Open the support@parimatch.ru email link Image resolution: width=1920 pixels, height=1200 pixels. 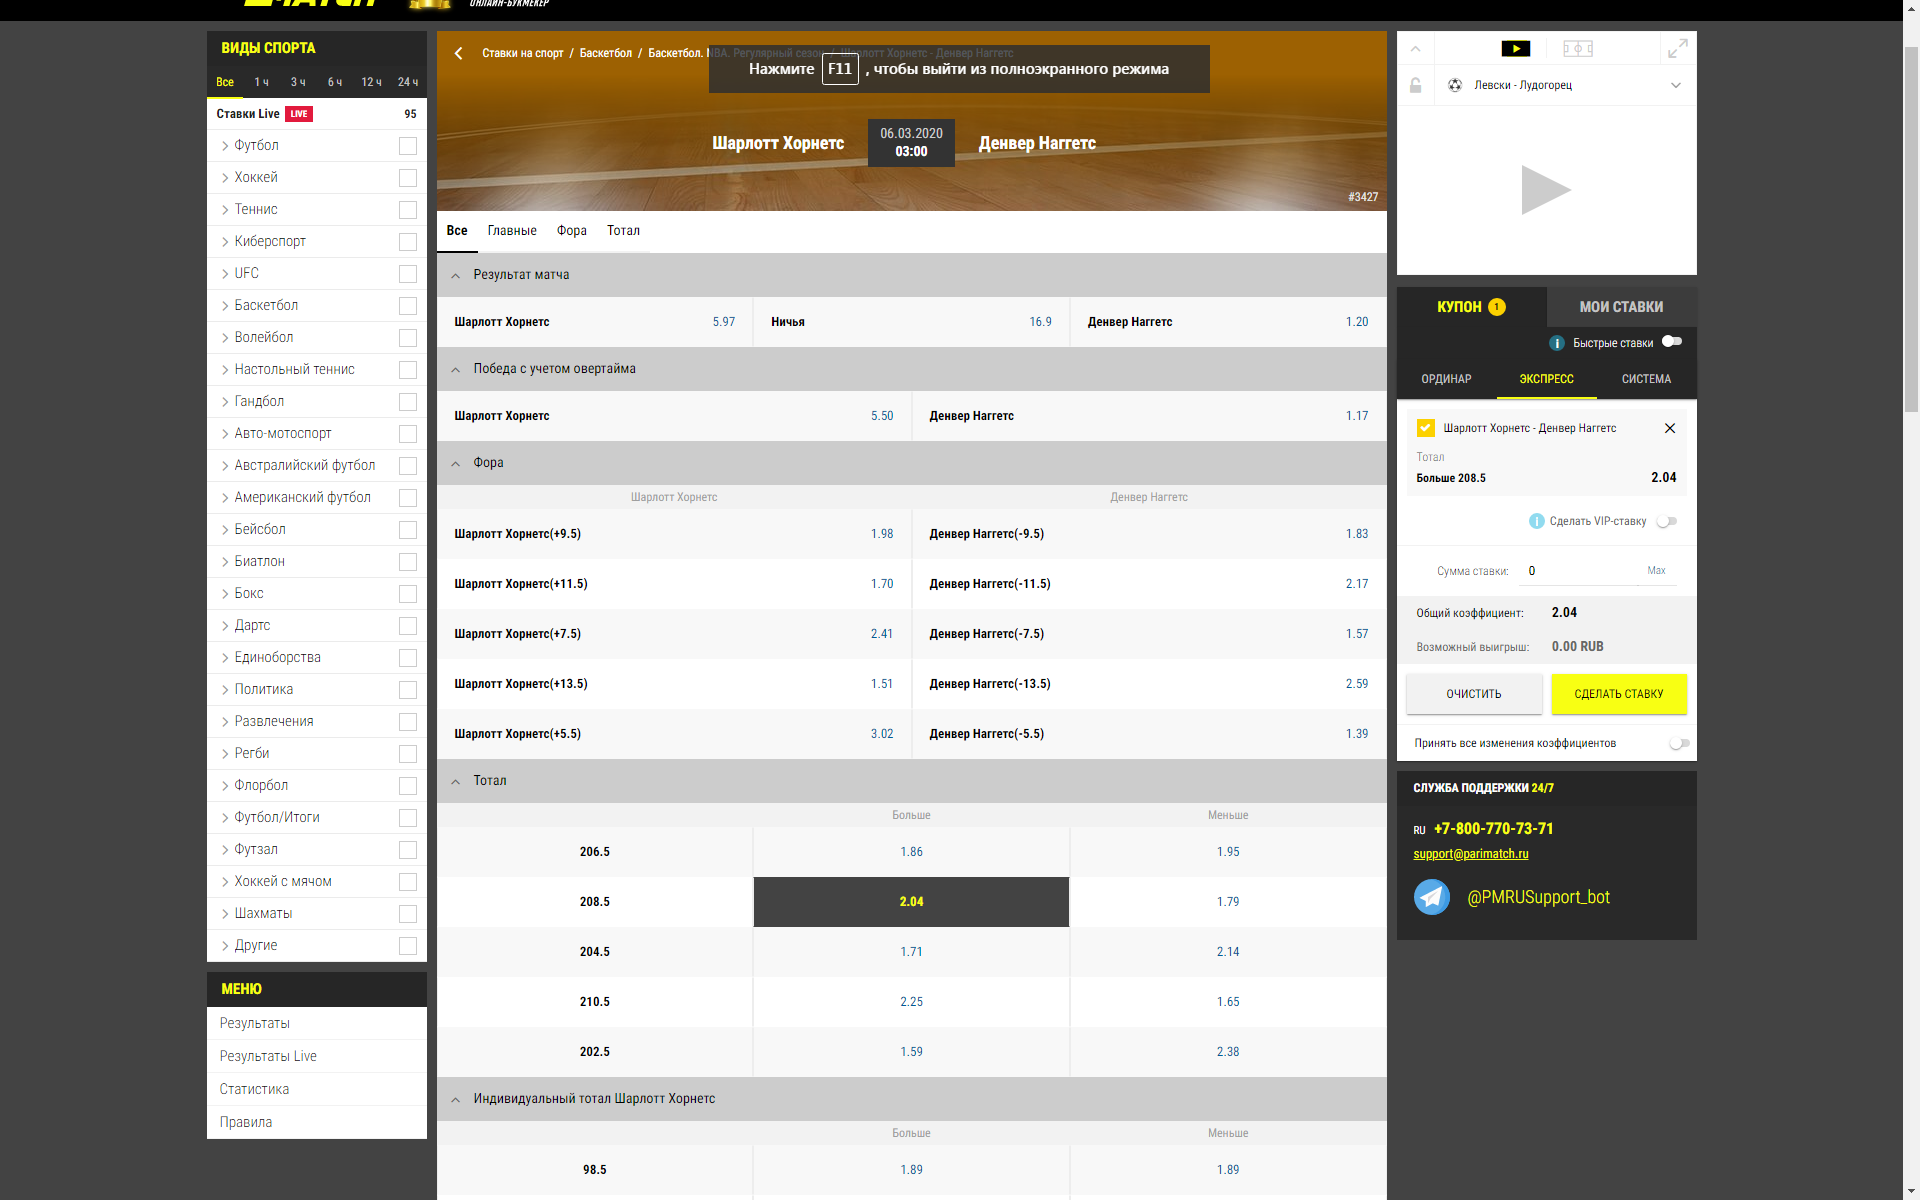click(x=1470, y=854)
